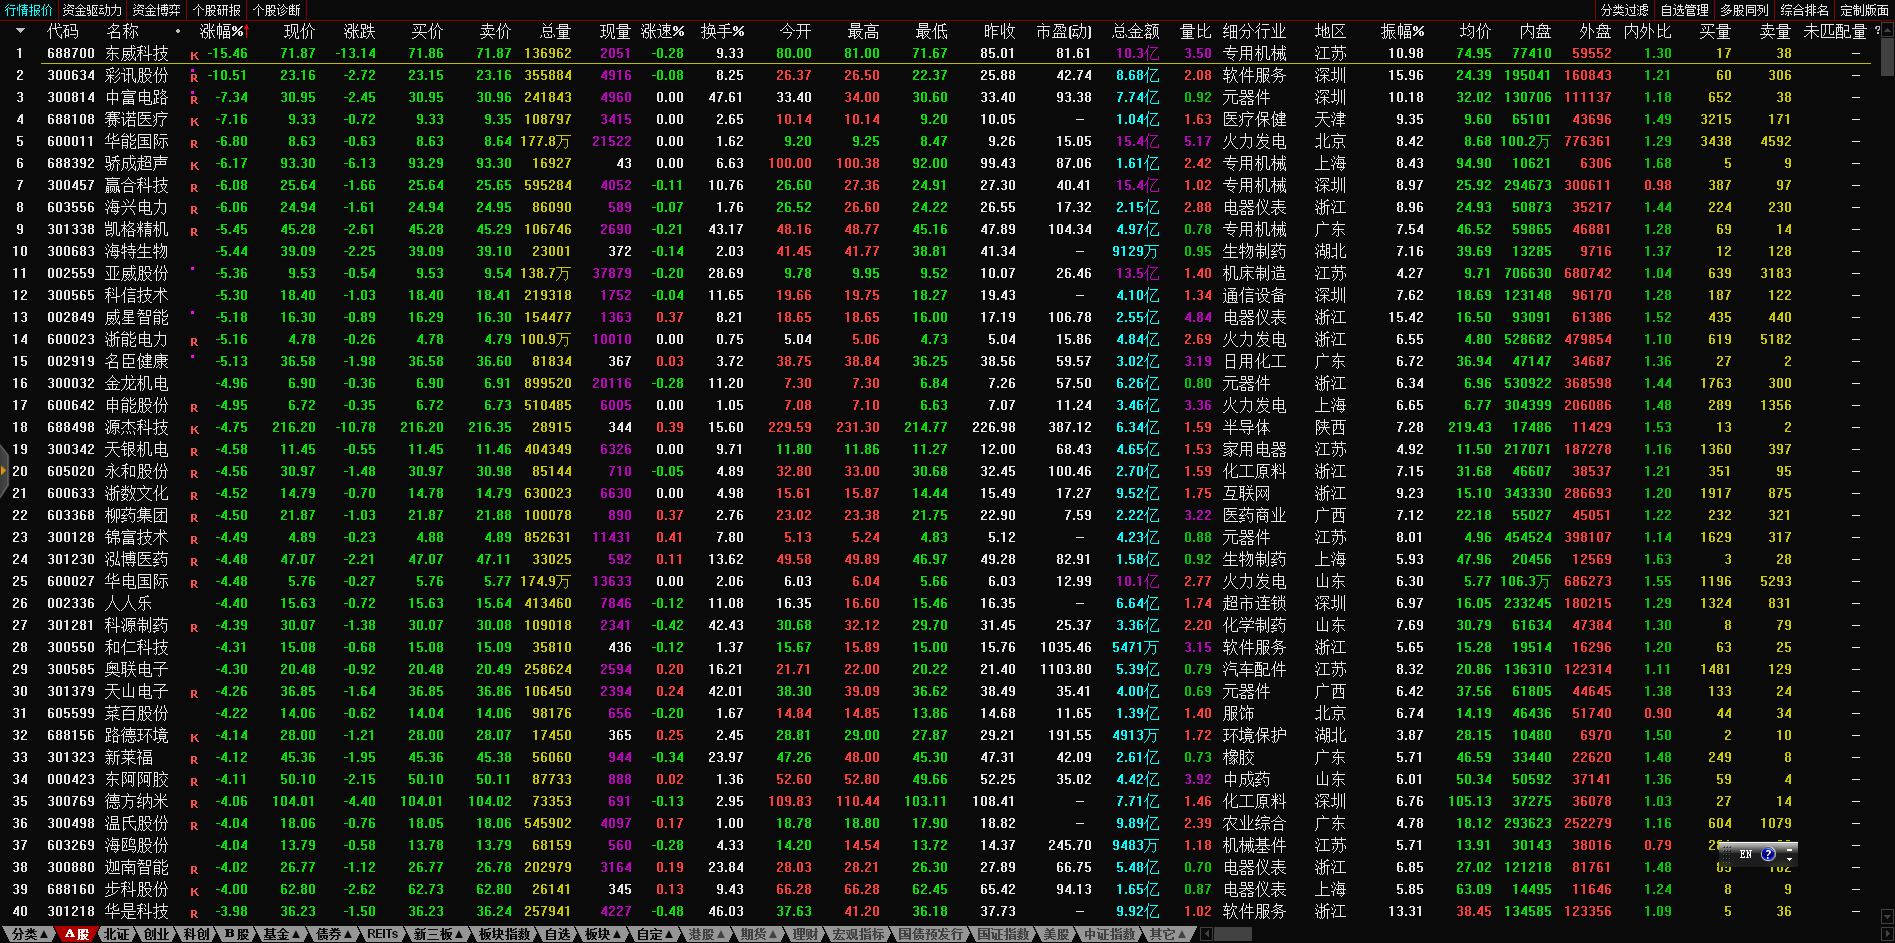
Task: Expand the 基金 fund list tab
Action: point(282,934)
